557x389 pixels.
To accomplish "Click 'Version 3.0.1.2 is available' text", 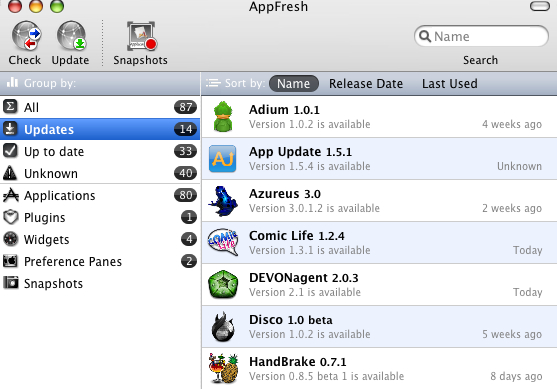I will click(x=314, y=208).
